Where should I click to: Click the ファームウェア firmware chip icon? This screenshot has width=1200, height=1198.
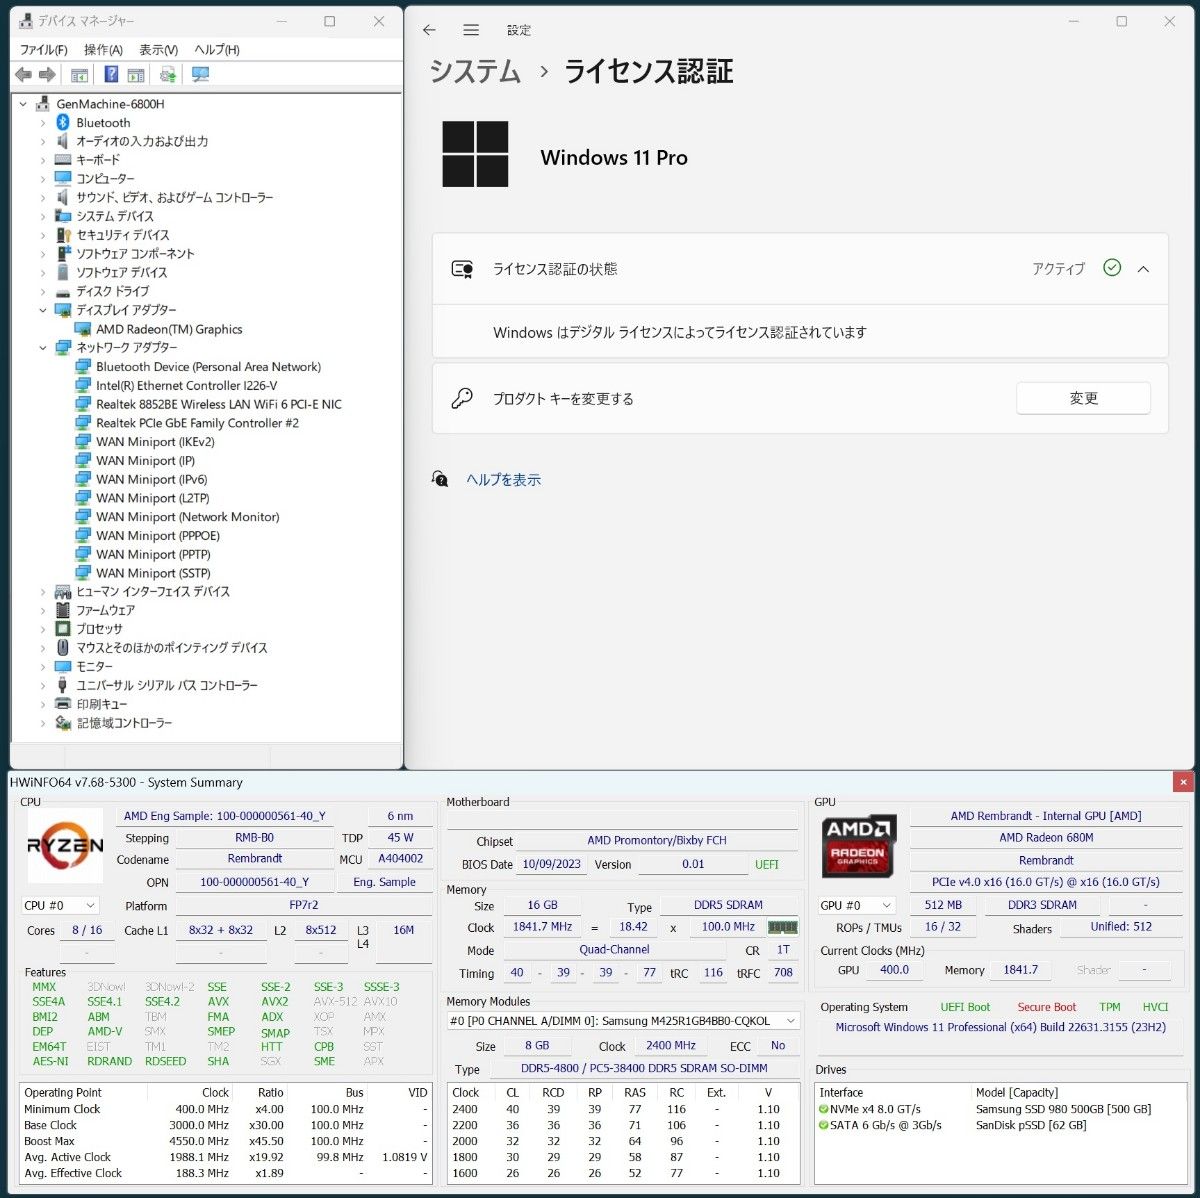point(63,610)
